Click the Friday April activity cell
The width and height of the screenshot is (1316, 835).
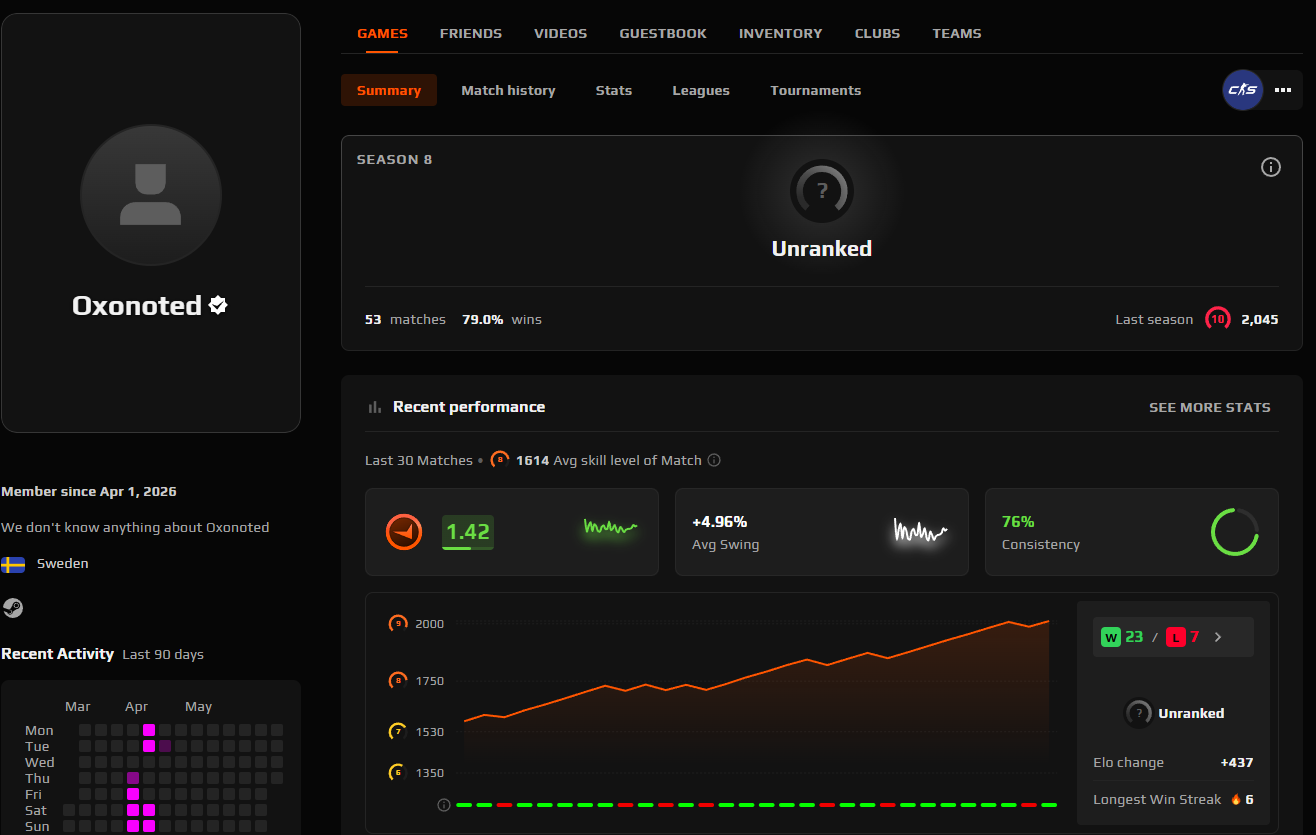pyautogui.click(x=133, y=794)
